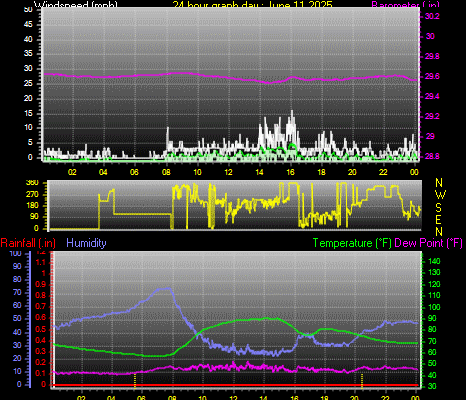Click the E compass letter
Image resolution: width=466 pixels, height=400 pixels.
tap(439, 219)
